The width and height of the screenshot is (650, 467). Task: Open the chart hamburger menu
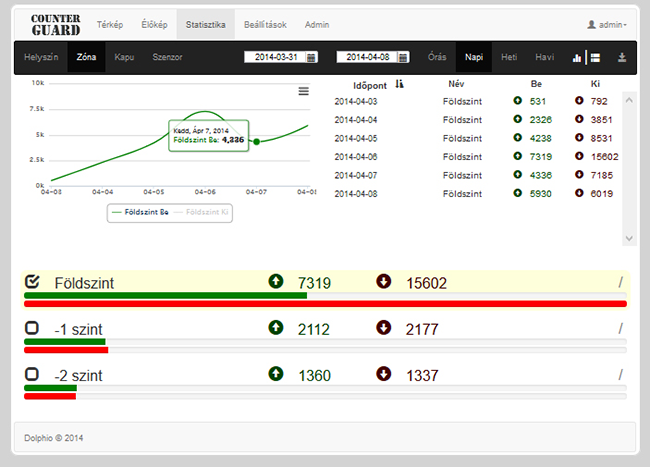pos(304,92)
